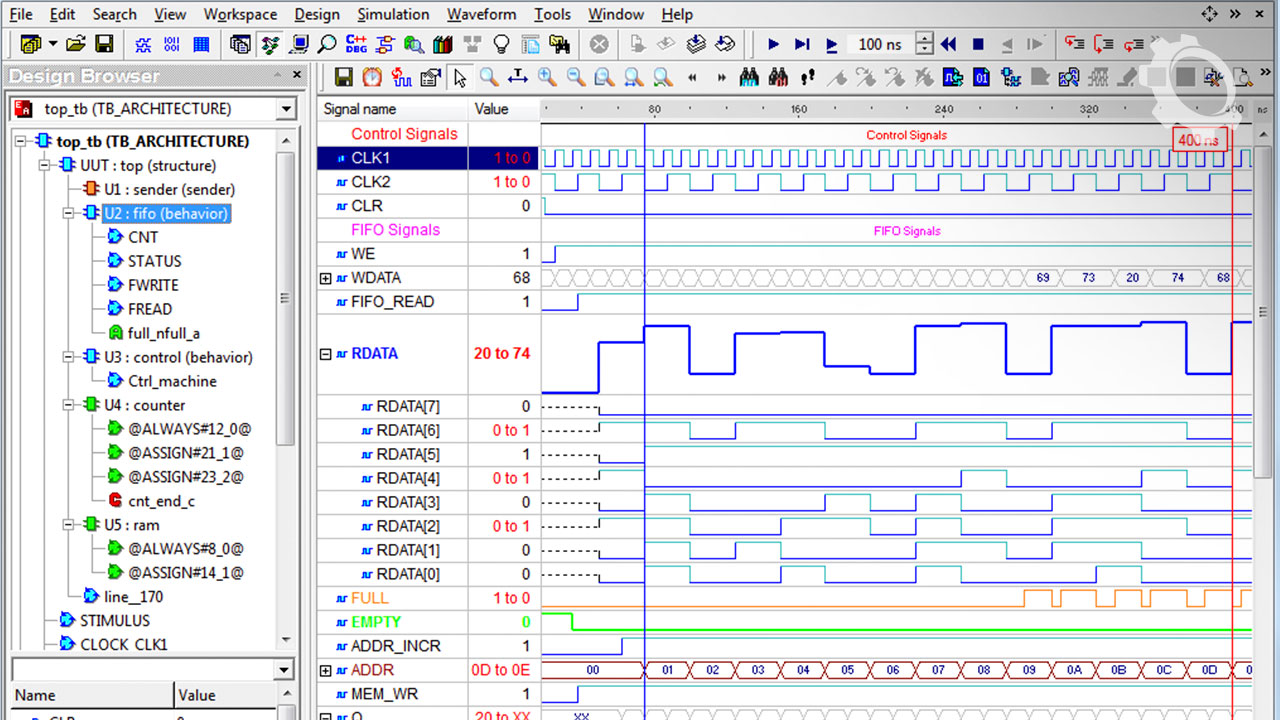Select U3 : control (behavior) in tree

click(x=178, y=357)
